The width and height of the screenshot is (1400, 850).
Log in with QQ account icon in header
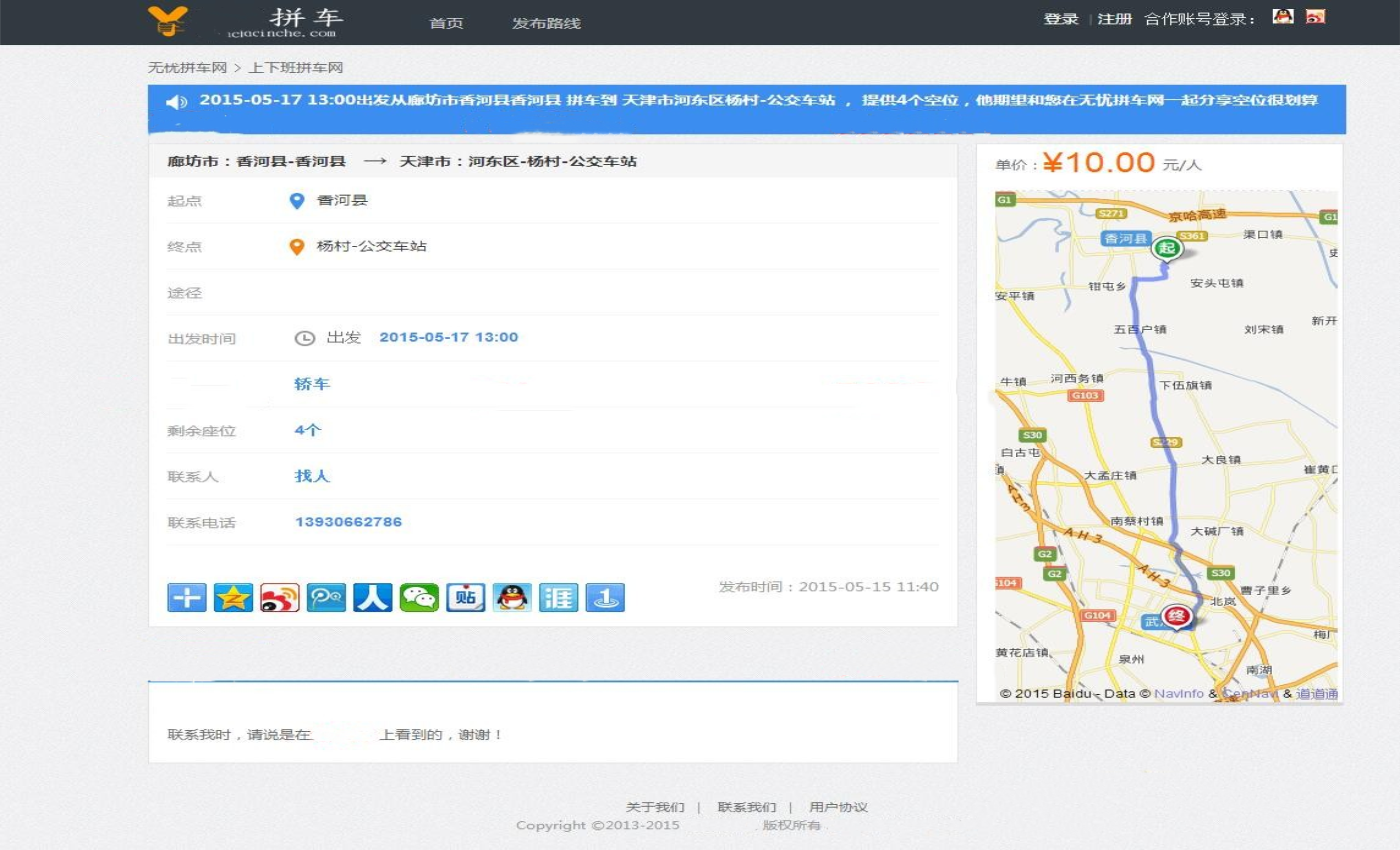tap(1283, 17)
